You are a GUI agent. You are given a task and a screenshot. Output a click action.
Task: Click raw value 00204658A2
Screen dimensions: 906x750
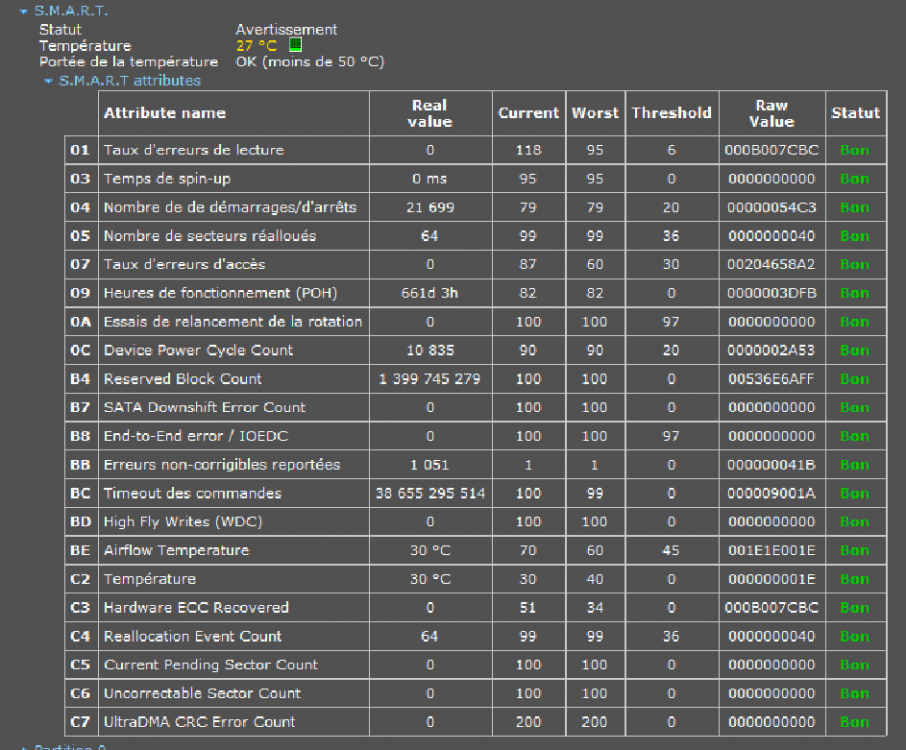click(x=771, y=265)
